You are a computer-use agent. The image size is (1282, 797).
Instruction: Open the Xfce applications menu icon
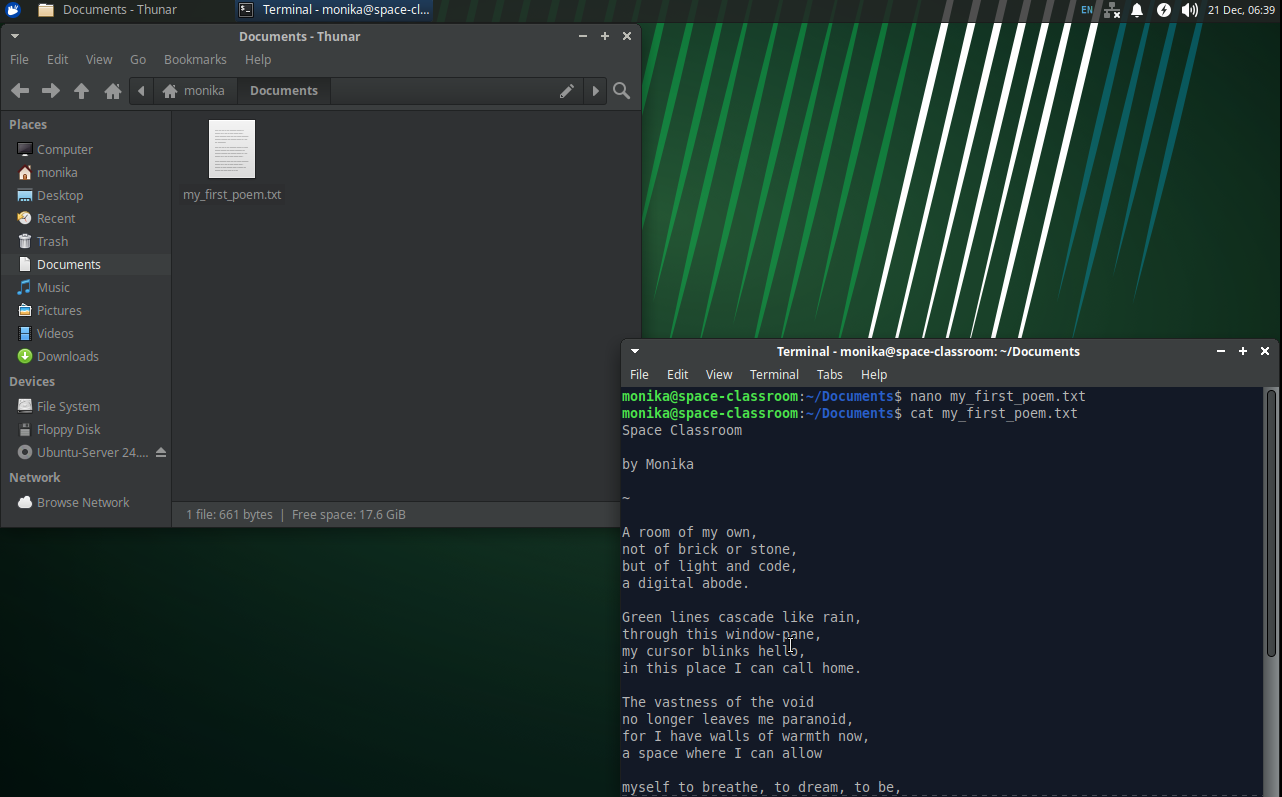[x=13, y=10]
